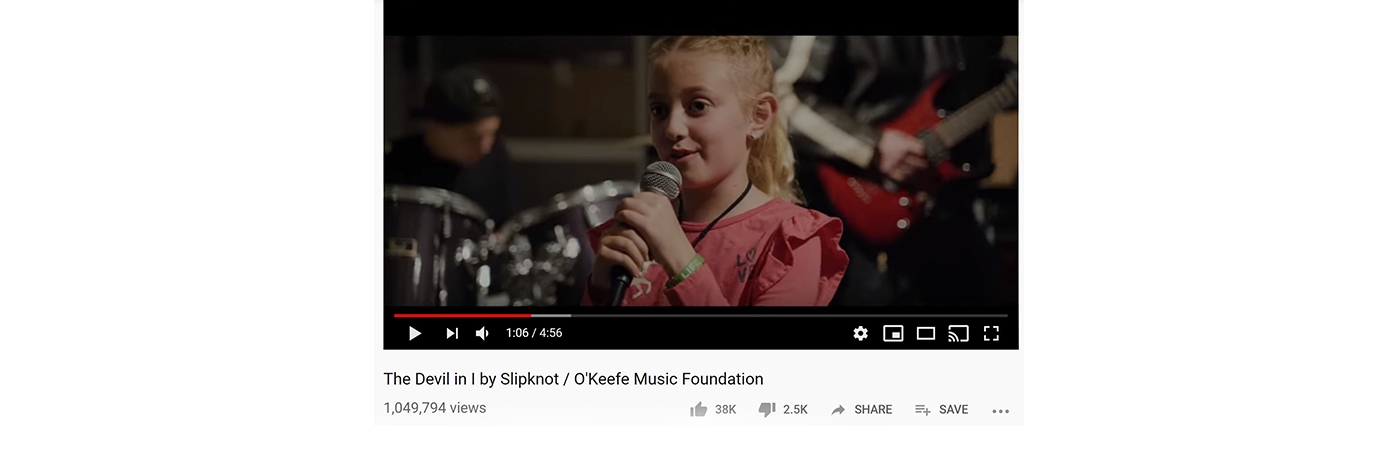Click the SHARE text label
Image resolution: width=1400 pixels, height=450 pixels.
(x=873, y=410)
